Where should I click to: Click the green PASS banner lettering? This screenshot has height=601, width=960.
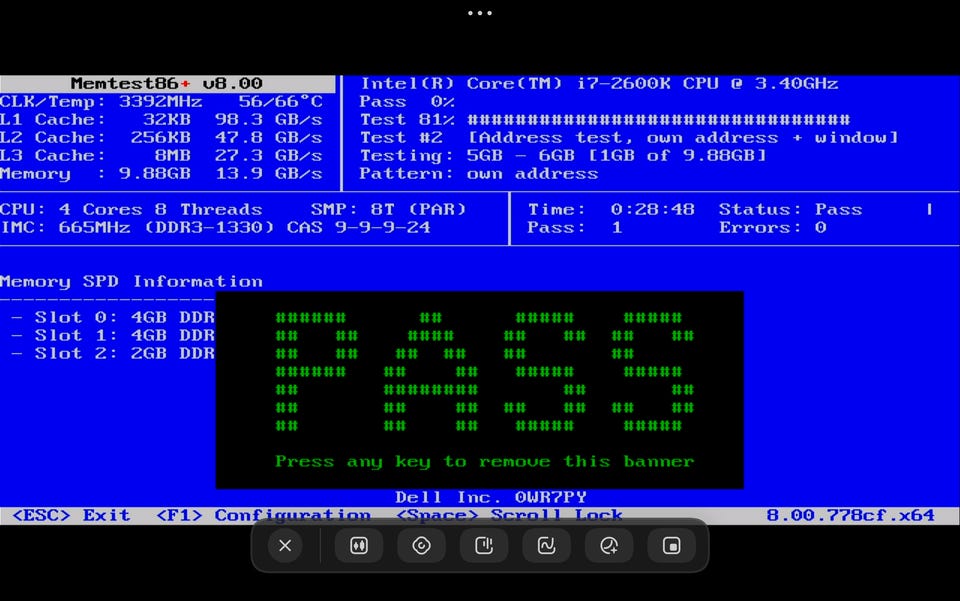(484, 371)
